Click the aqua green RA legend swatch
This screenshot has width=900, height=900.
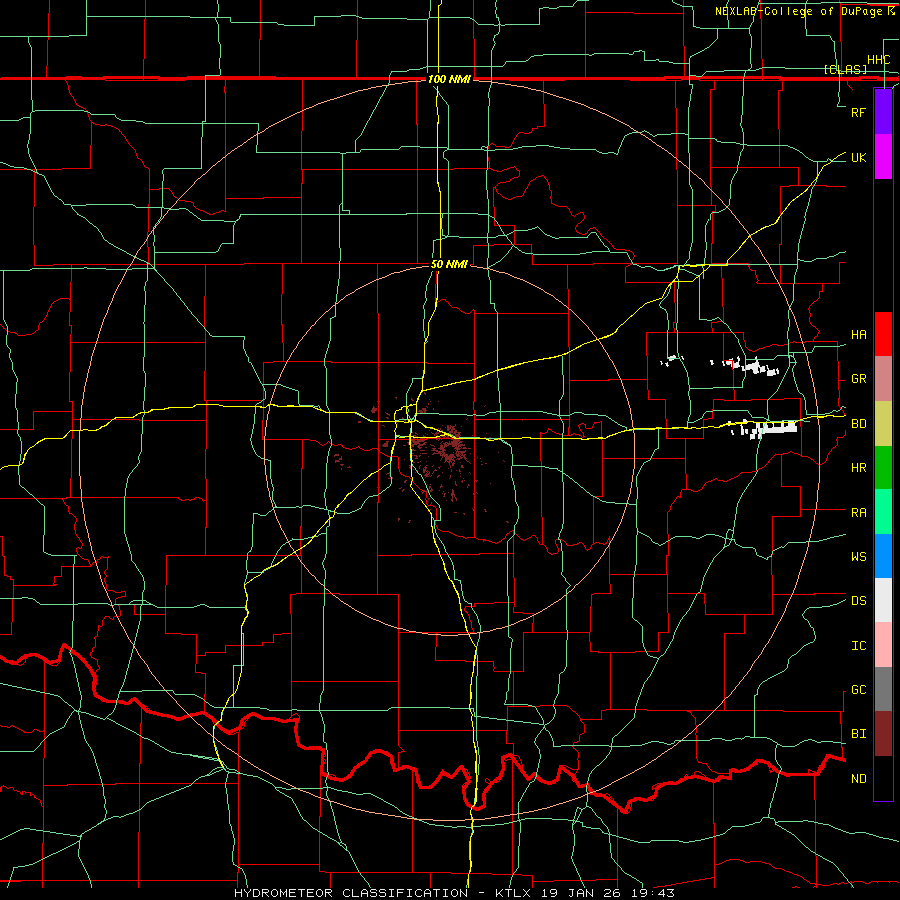pyautogui.click(x=883, y=512)
